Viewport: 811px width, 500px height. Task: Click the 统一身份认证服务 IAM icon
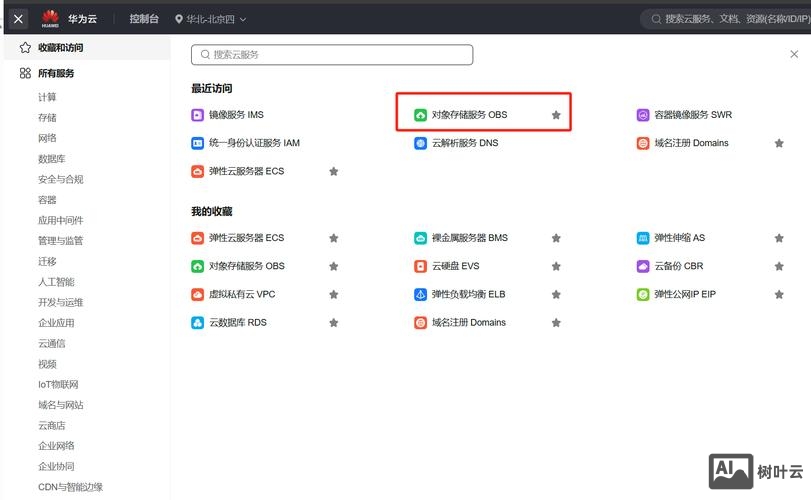(x=198, y=143)
